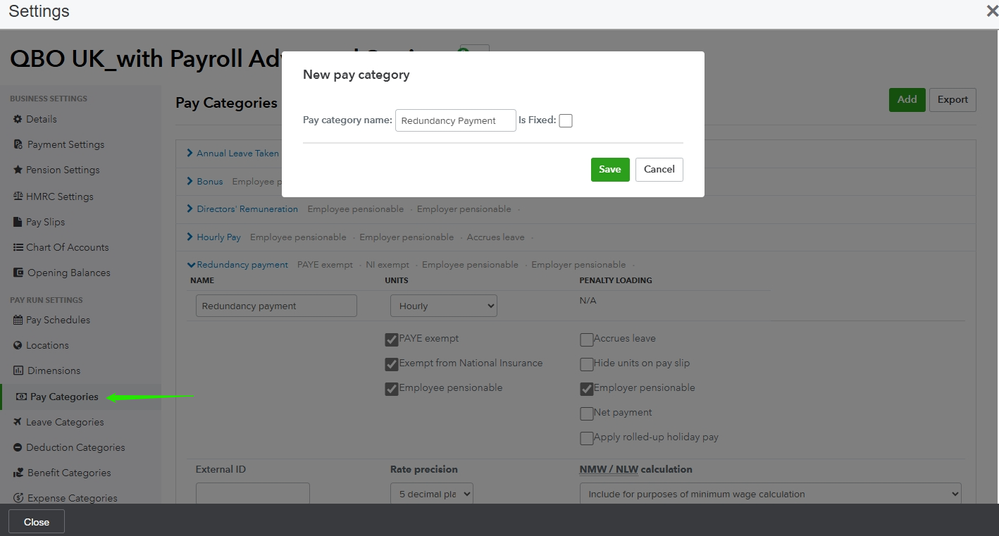
Task: Click the Pay category name field
Action: (x=455, y=121)
